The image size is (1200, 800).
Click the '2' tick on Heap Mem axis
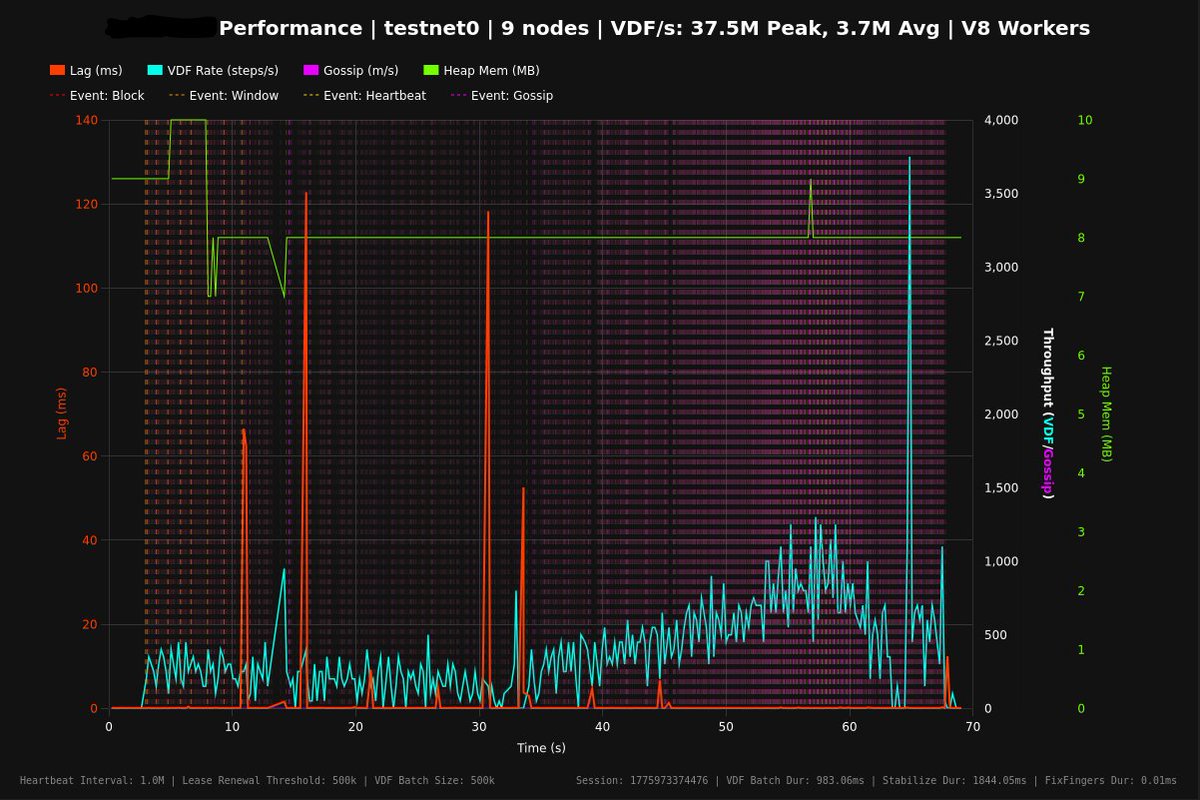pos(1080,590)
